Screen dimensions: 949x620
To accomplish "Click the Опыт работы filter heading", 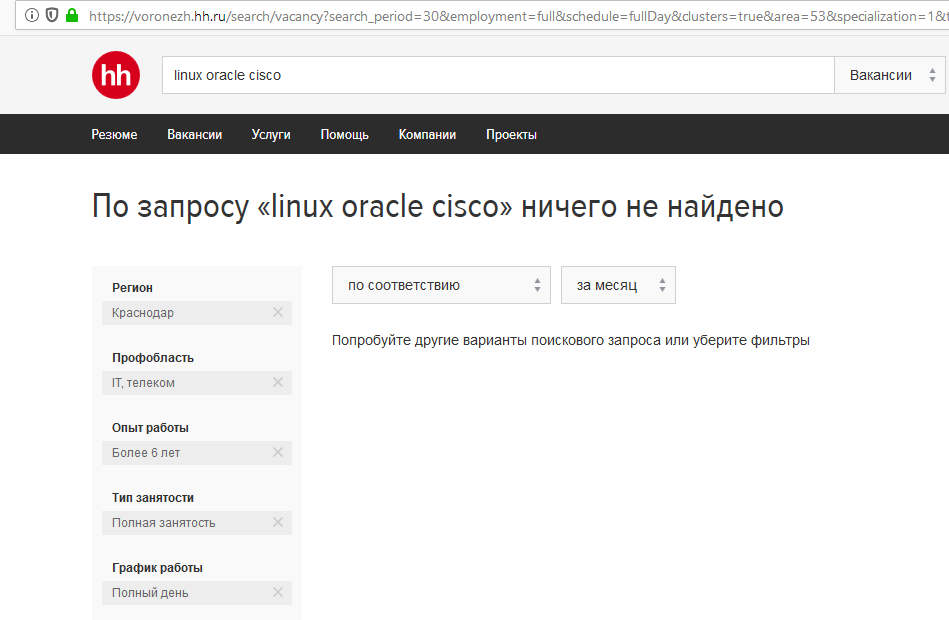I will point(150,427).
